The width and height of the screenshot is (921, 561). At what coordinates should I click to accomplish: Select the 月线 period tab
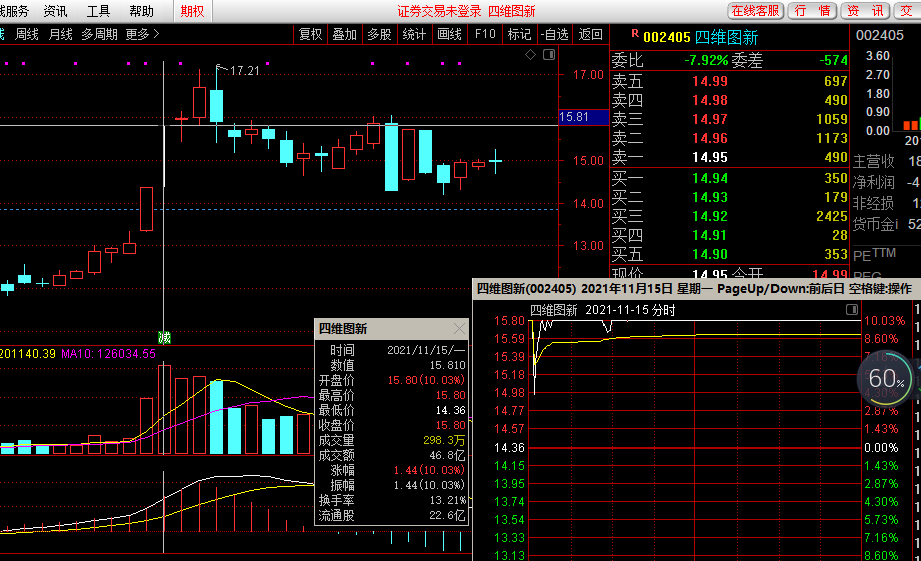coord(60,35)
